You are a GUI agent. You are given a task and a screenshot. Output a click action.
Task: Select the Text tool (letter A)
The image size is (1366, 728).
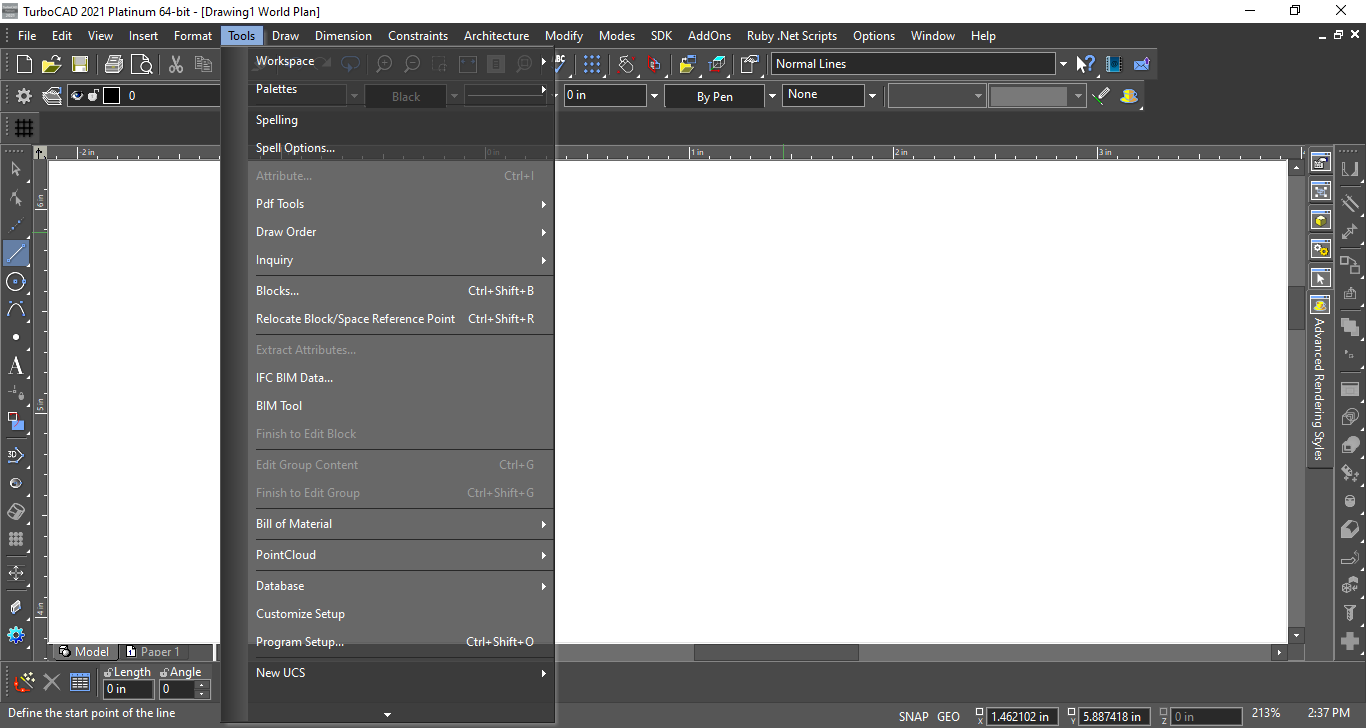[x=16, y=366]
